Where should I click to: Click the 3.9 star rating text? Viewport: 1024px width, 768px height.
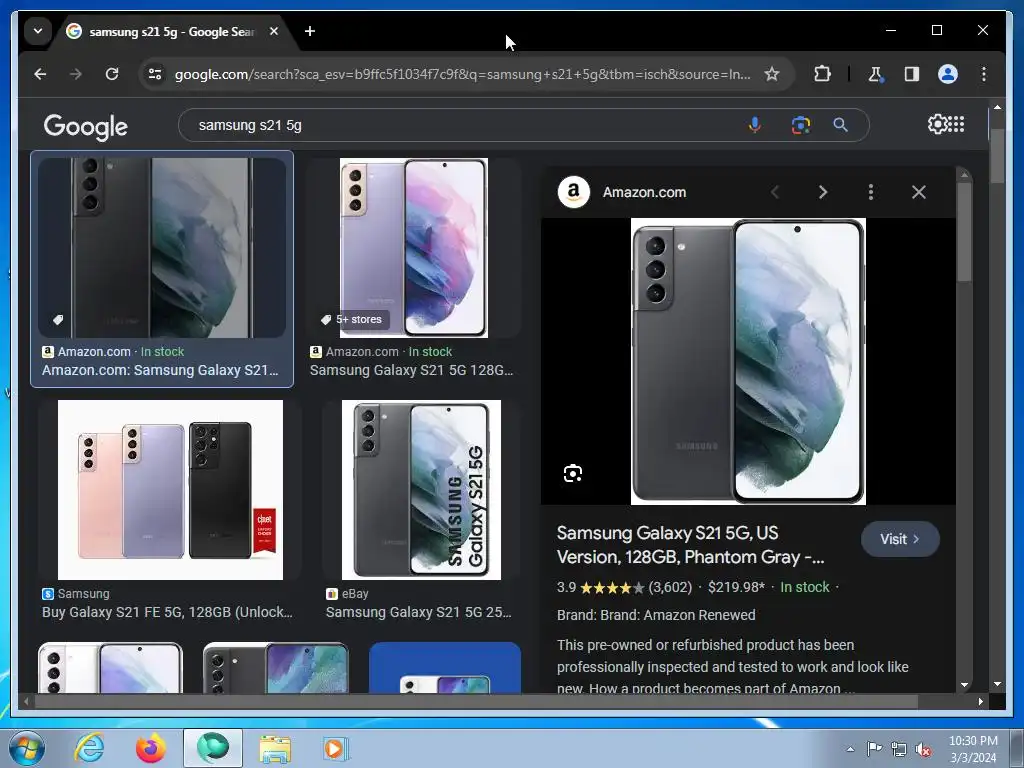pos(566,587)
